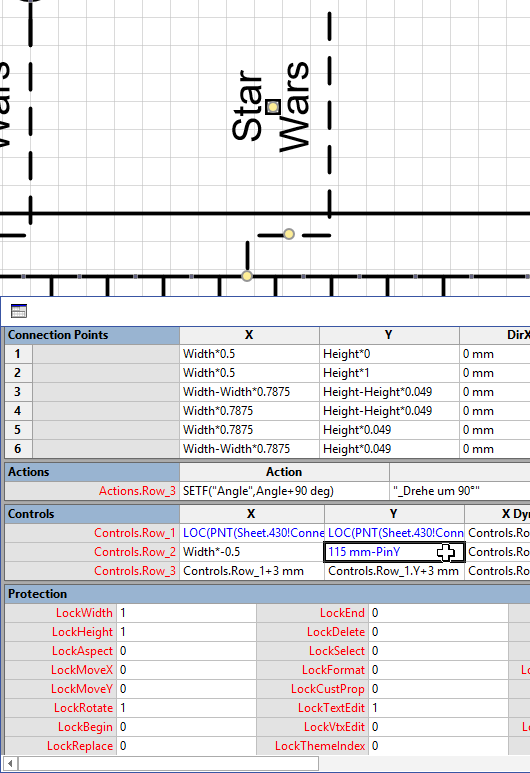Screen dimensions: 530x773
Task: Click connection point row number 3
Action: (18, 392)
